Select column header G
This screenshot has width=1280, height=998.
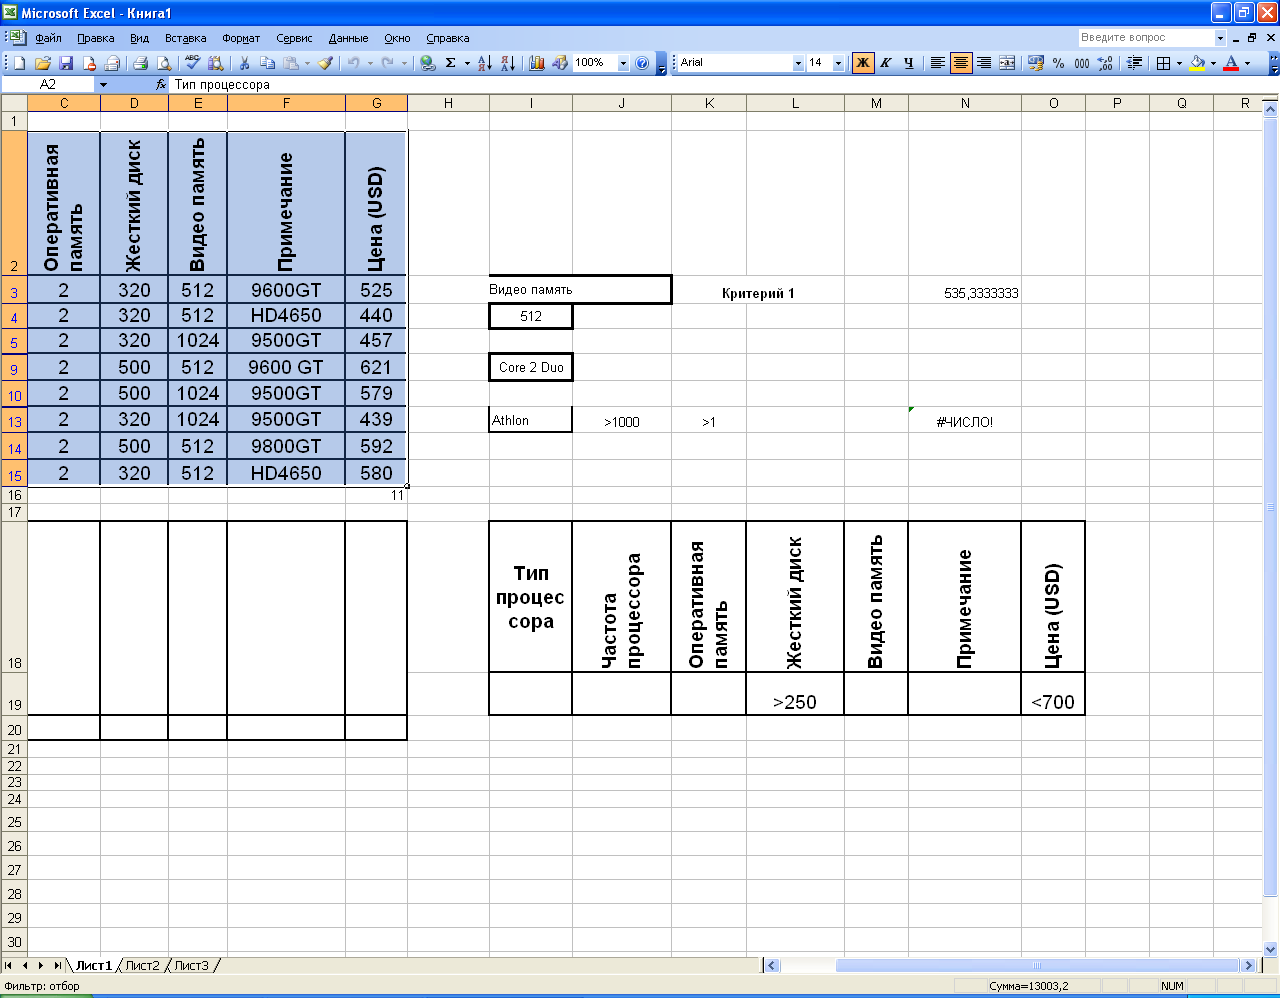tap(376, 103)
